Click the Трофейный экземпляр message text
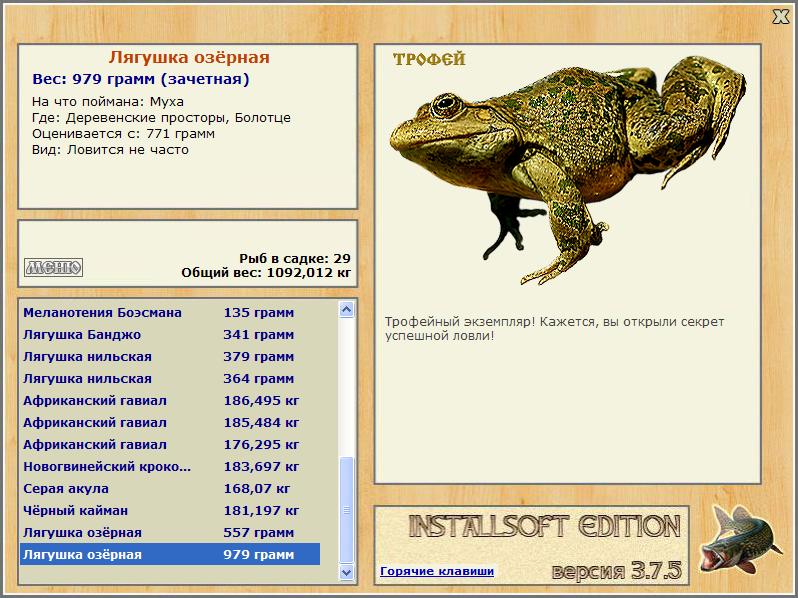This screenshot has height=598, width=798. 554,329
